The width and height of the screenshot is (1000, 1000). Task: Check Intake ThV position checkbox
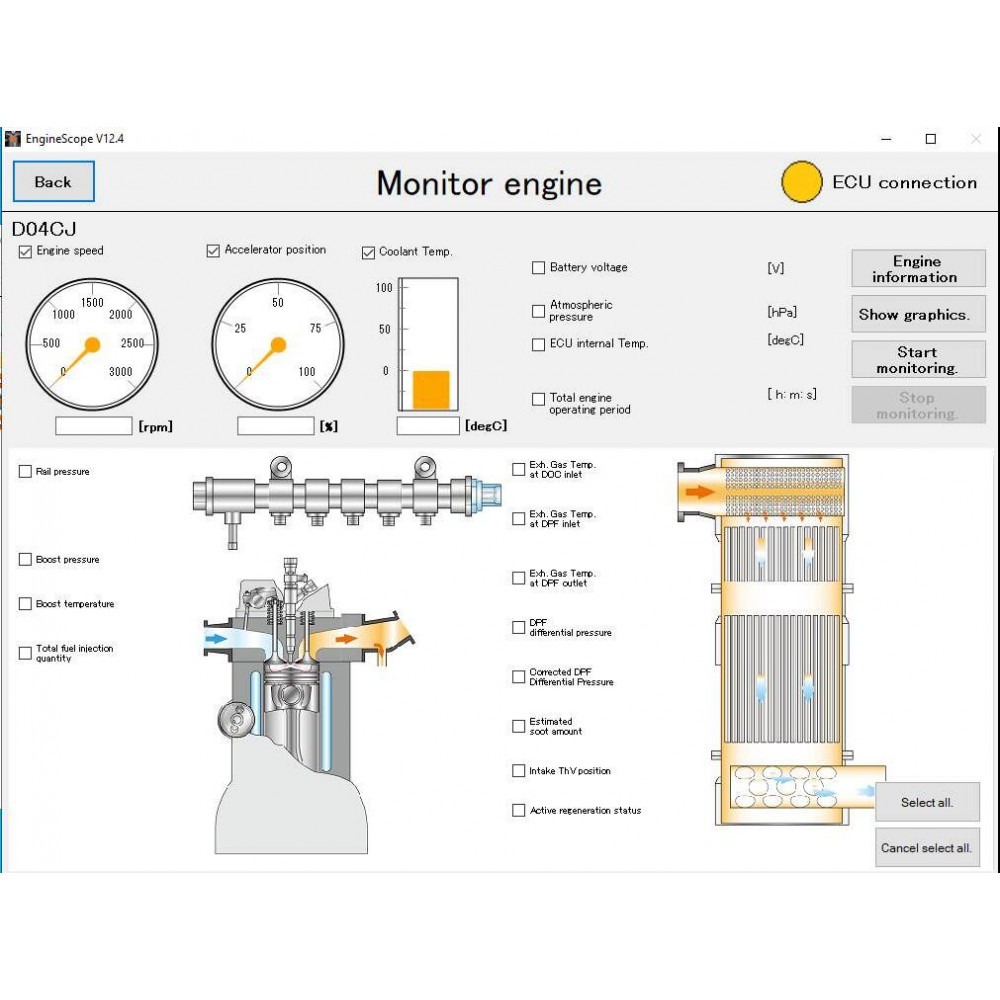click(518, 770)
